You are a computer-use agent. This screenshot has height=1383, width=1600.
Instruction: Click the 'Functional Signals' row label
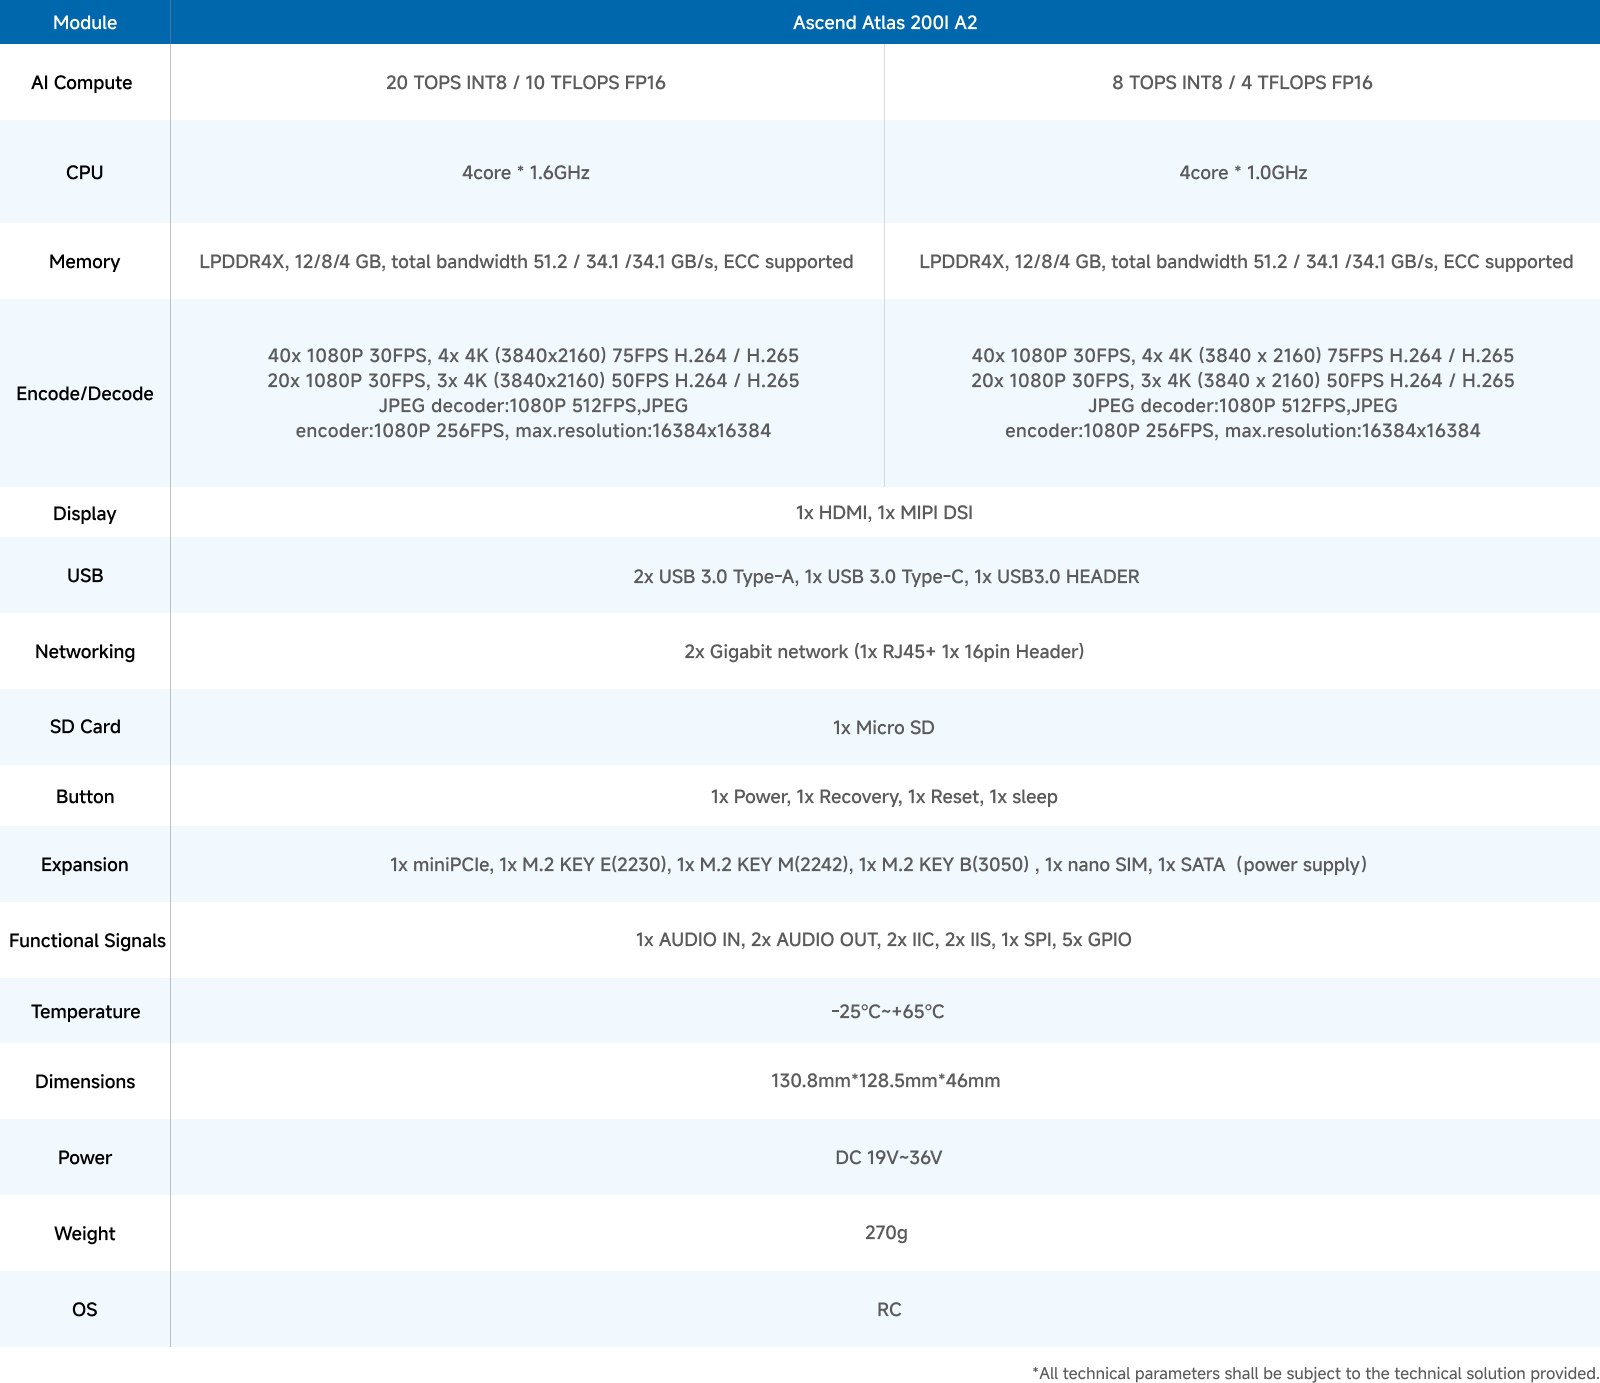[x=87, y=941]
